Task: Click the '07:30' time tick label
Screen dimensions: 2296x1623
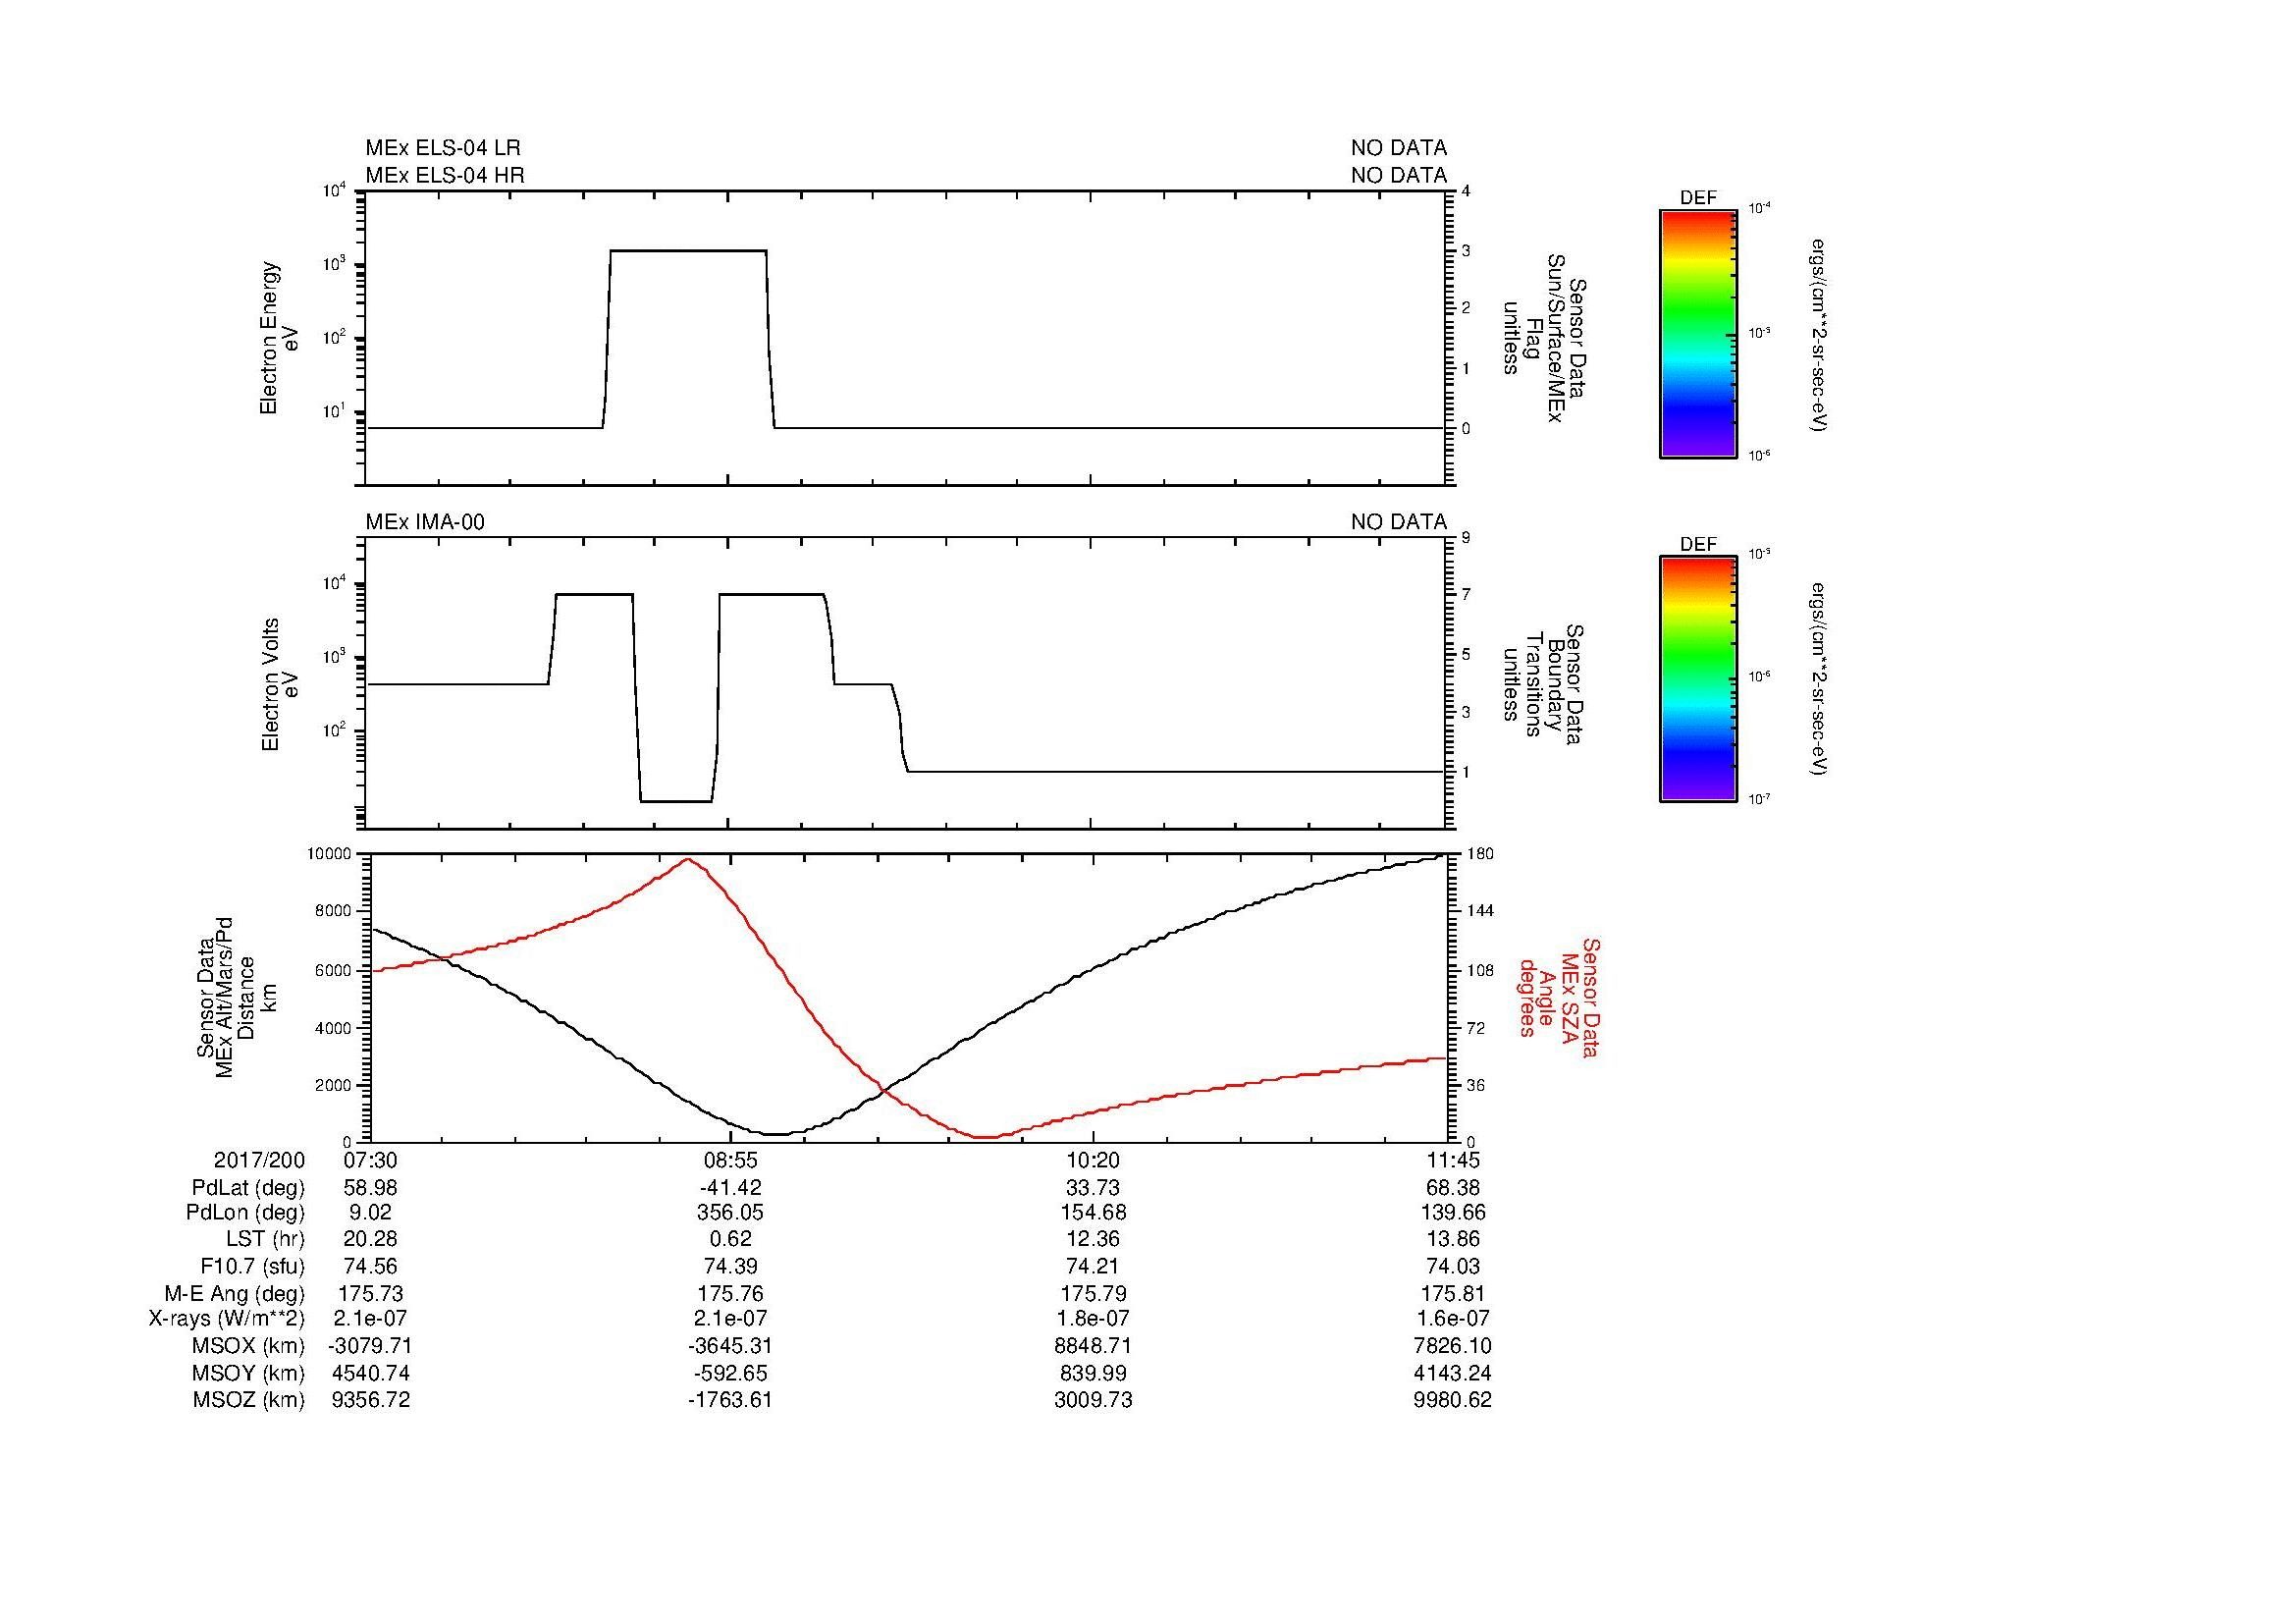Action: tap(370, 1160)
